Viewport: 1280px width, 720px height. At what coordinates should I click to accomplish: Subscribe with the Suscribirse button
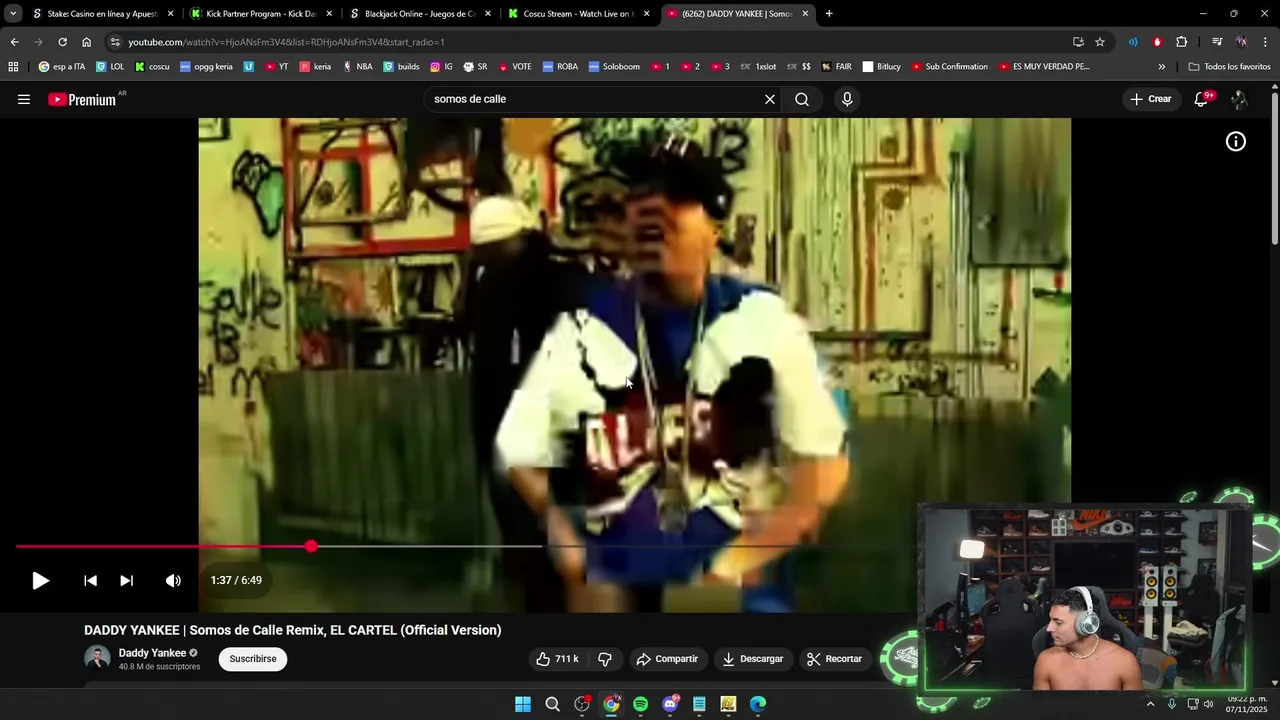coord(253,659)
